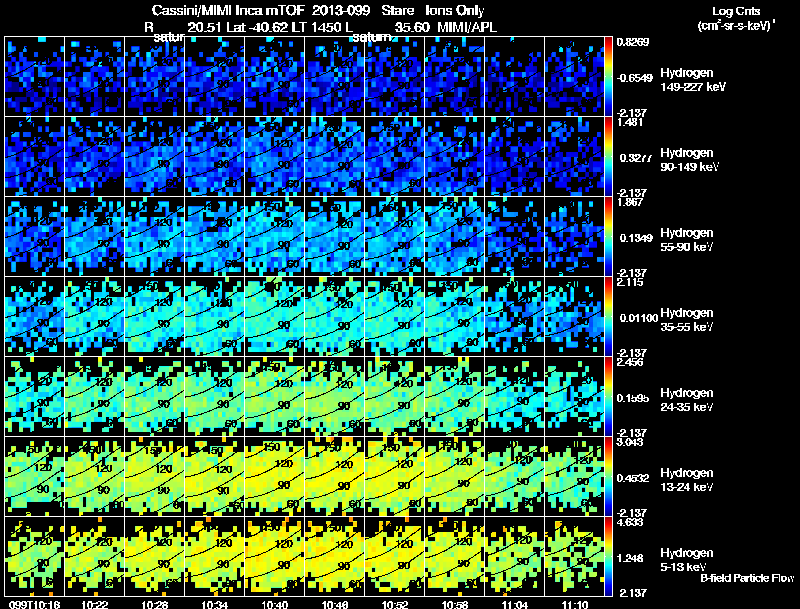Select the 11:10 time label
This screenshot has height=609, width=800.
click(x=575, y=604)
